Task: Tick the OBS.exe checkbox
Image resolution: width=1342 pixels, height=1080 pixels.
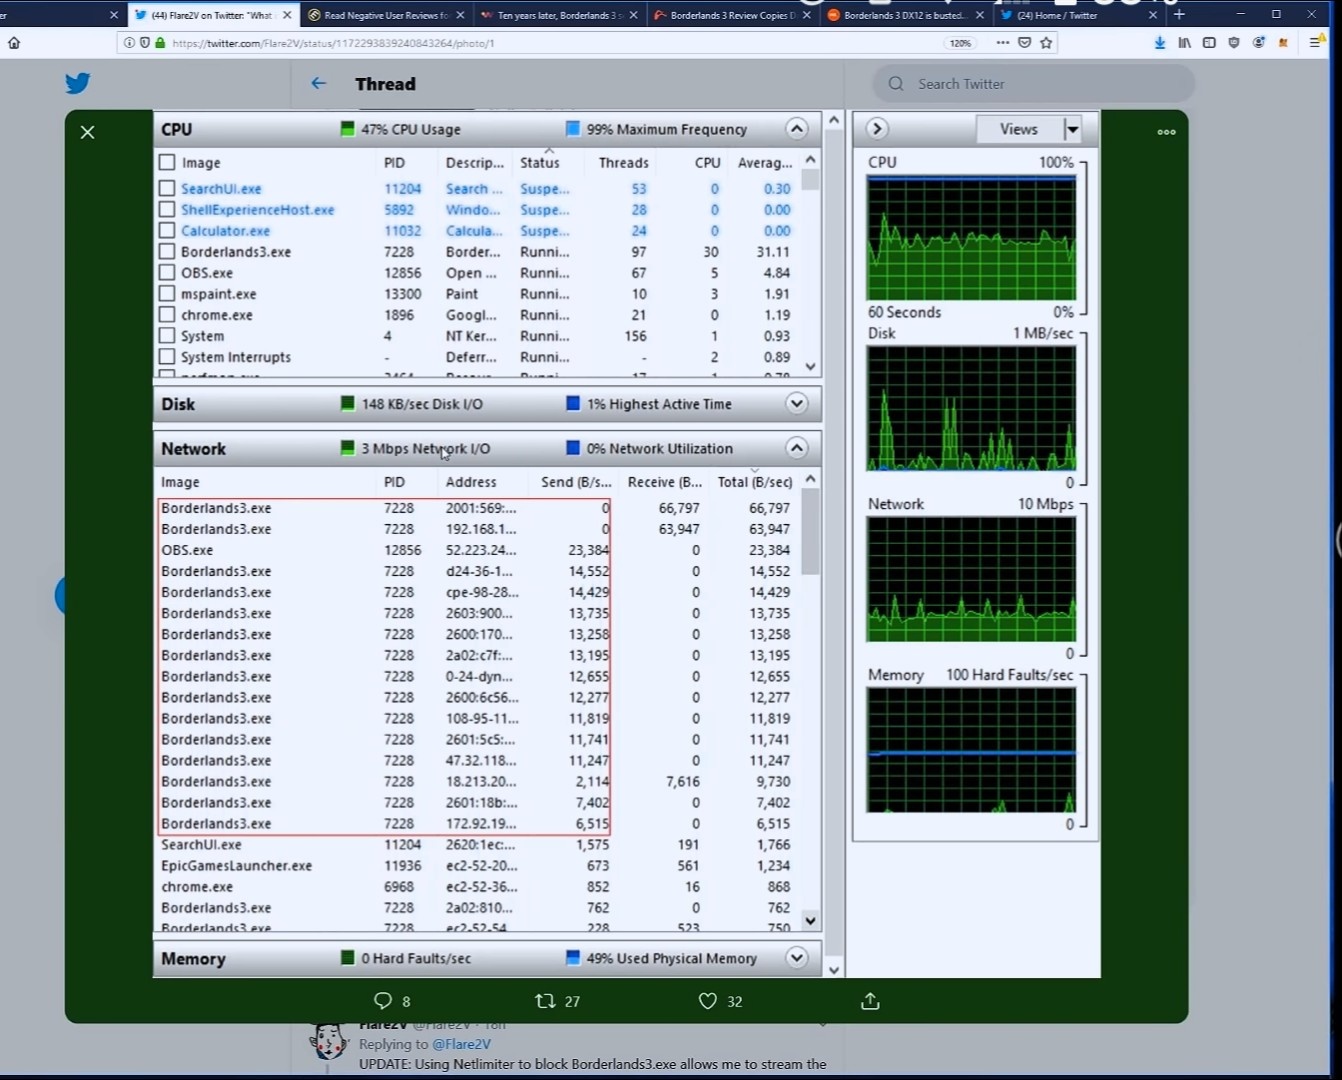Action: [167, 273]
